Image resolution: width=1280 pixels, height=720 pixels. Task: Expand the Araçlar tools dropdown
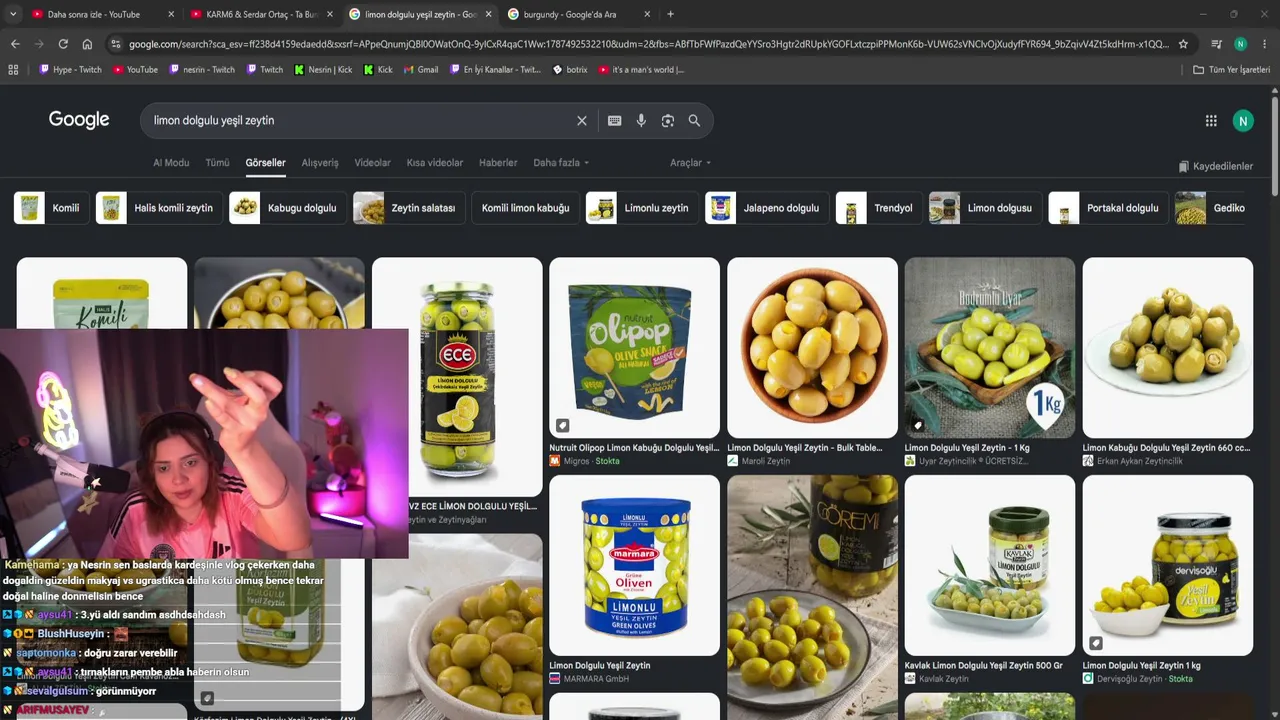[x=690, y=163]
